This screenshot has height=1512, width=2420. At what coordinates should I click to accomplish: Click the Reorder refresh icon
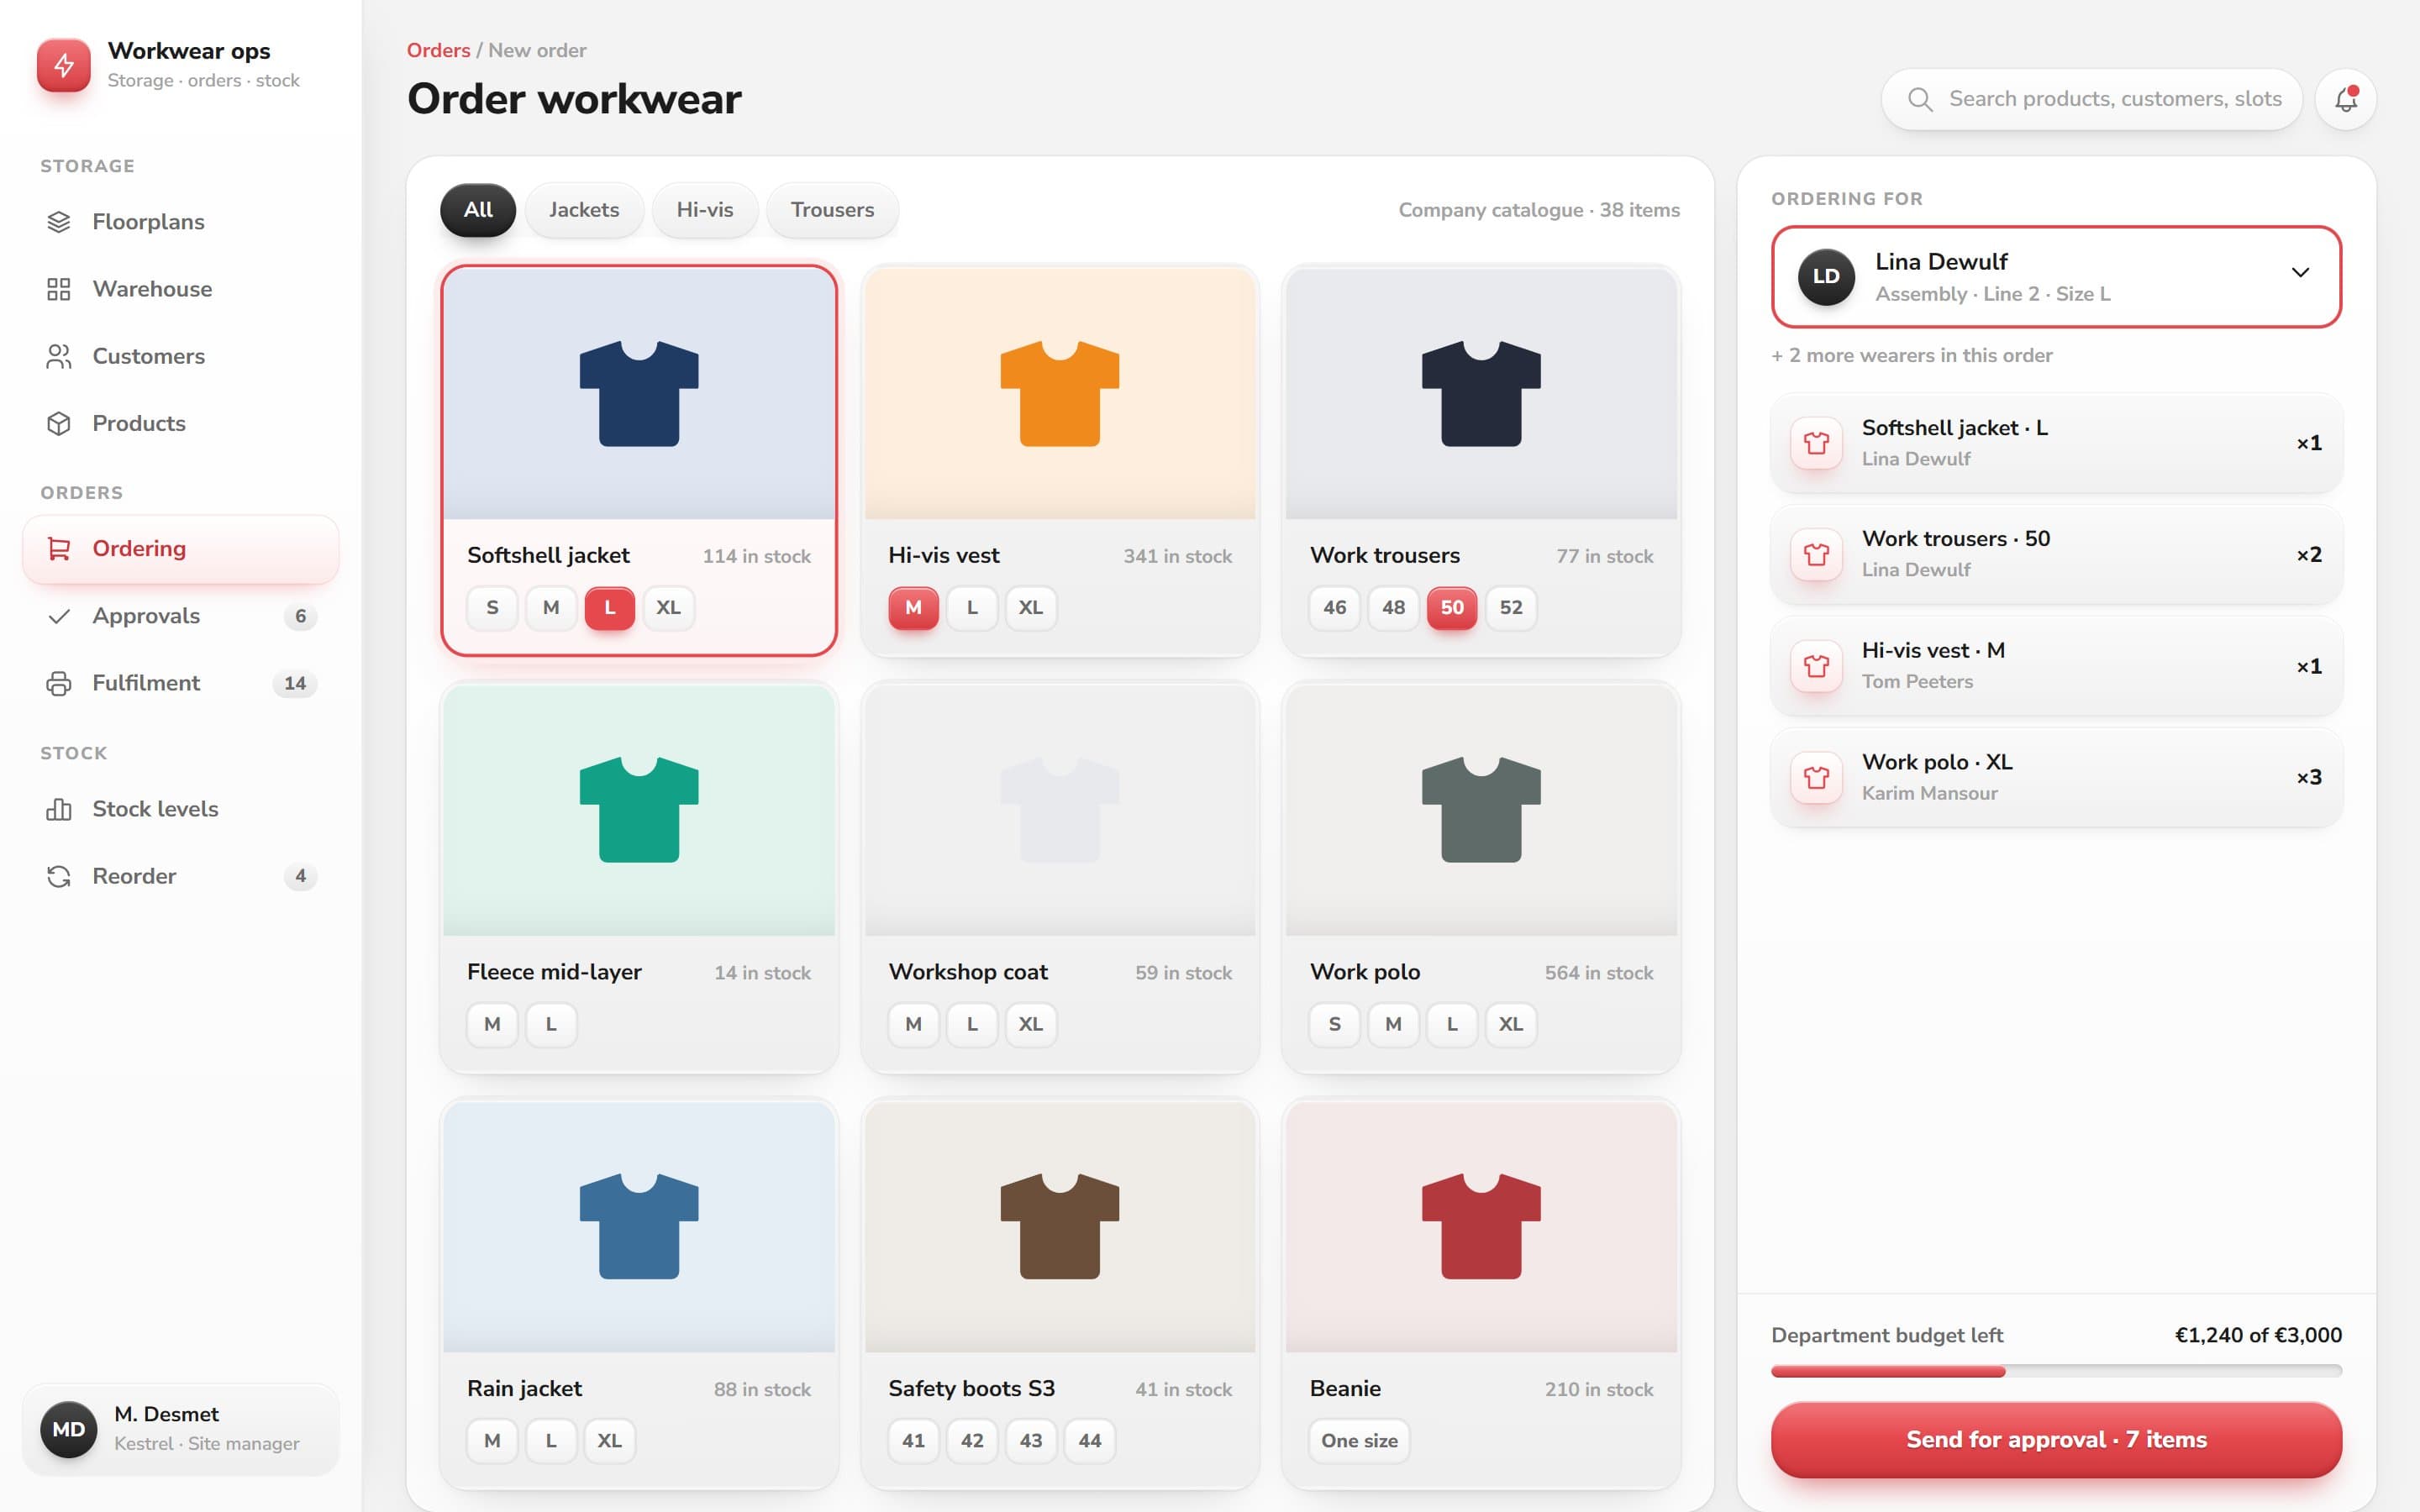59,876
